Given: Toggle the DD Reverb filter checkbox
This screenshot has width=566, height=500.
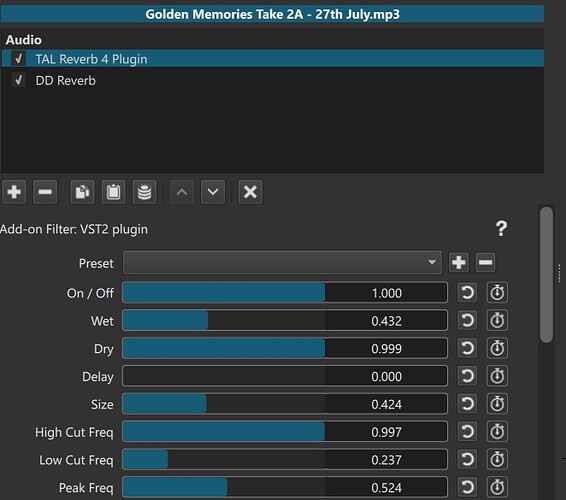Looking at the screenshot, I should (x=18, y=80).
